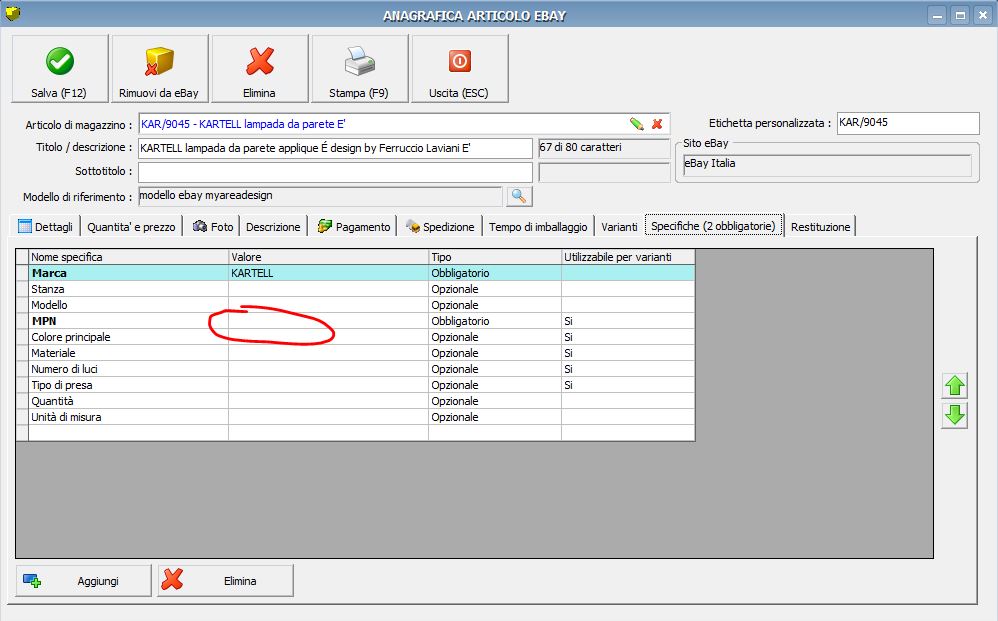
Task: Minimize the Anagrafica Articolo eBay window
Action: (x=937, y=16)
